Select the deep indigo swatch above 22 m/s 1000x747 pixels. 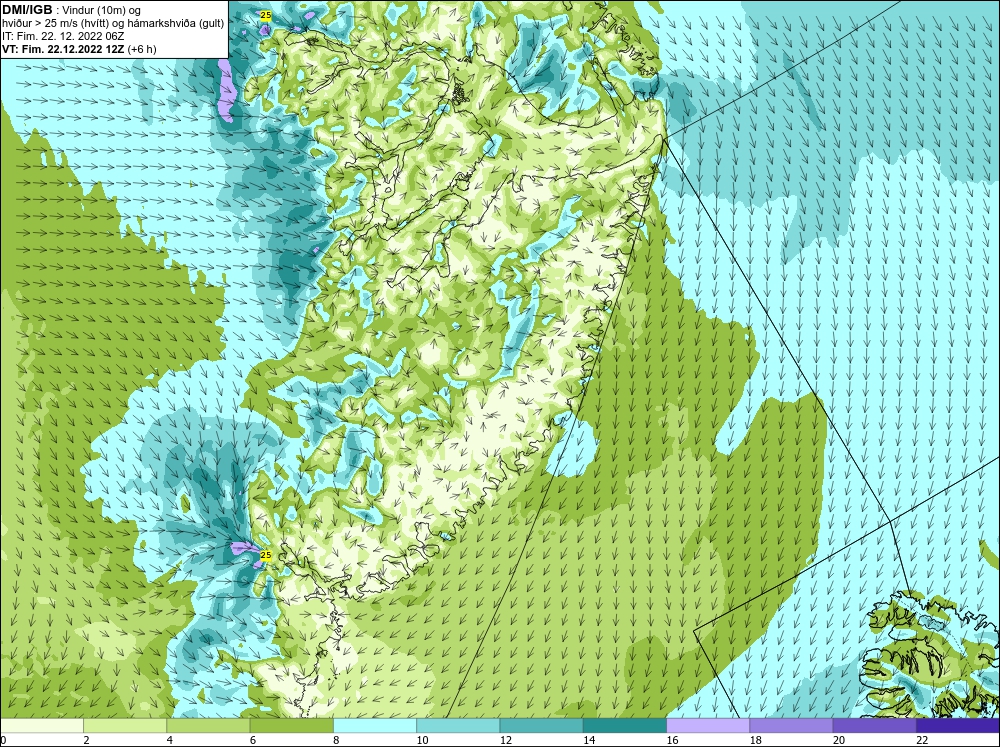[x=957, y=726]
